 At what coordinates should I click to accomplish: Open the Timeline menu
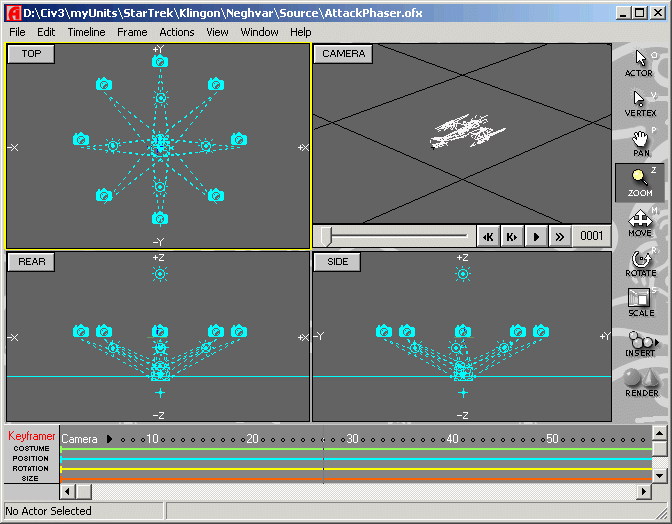pos(86,32)
